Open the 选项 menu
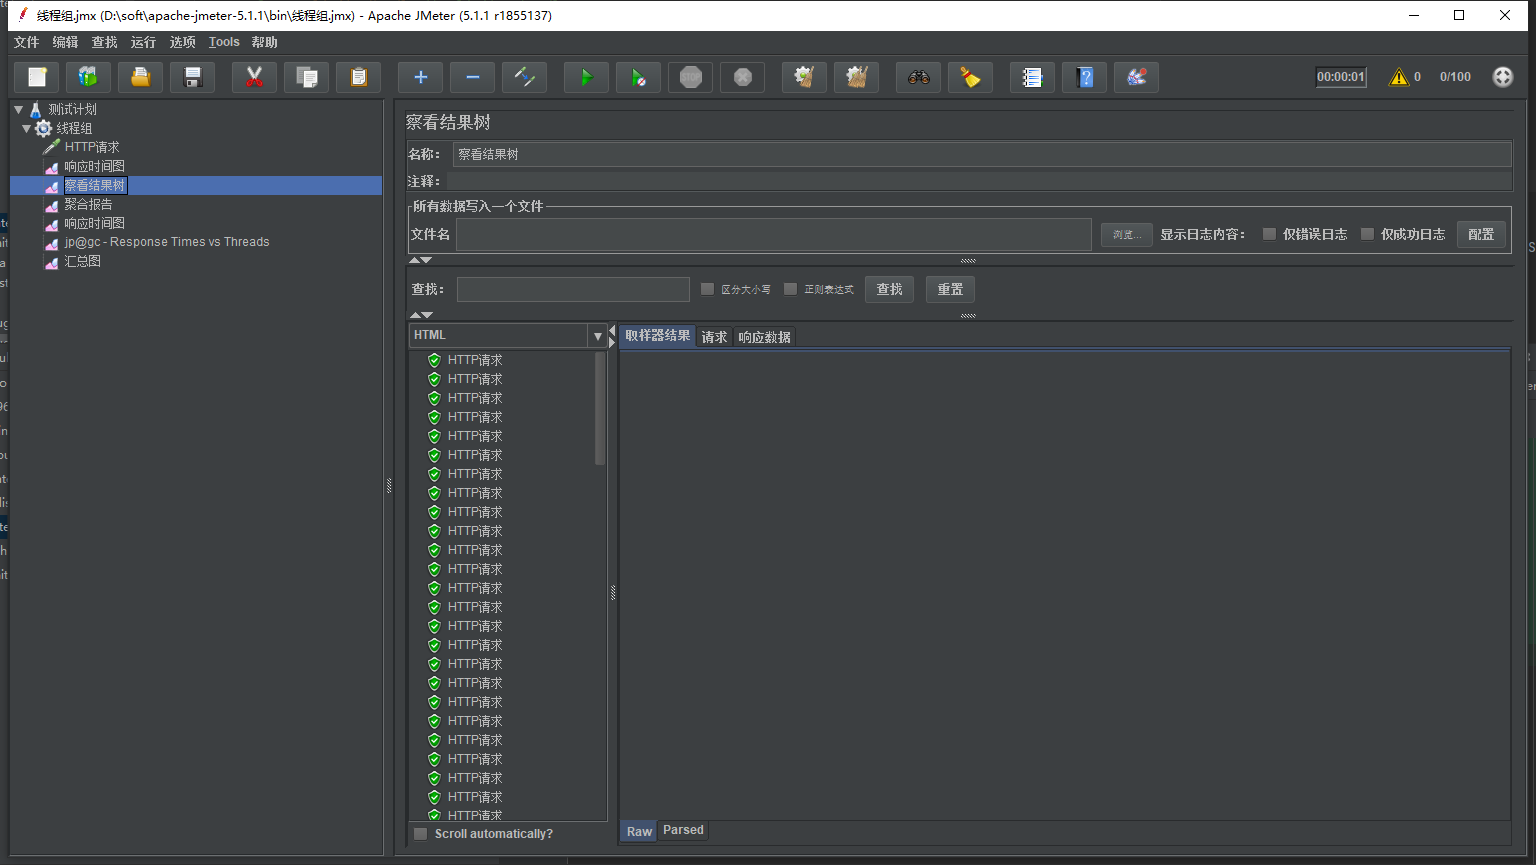Image resolution: width=1536 pixels, height=865 pixels. click(x=183, y=42)
